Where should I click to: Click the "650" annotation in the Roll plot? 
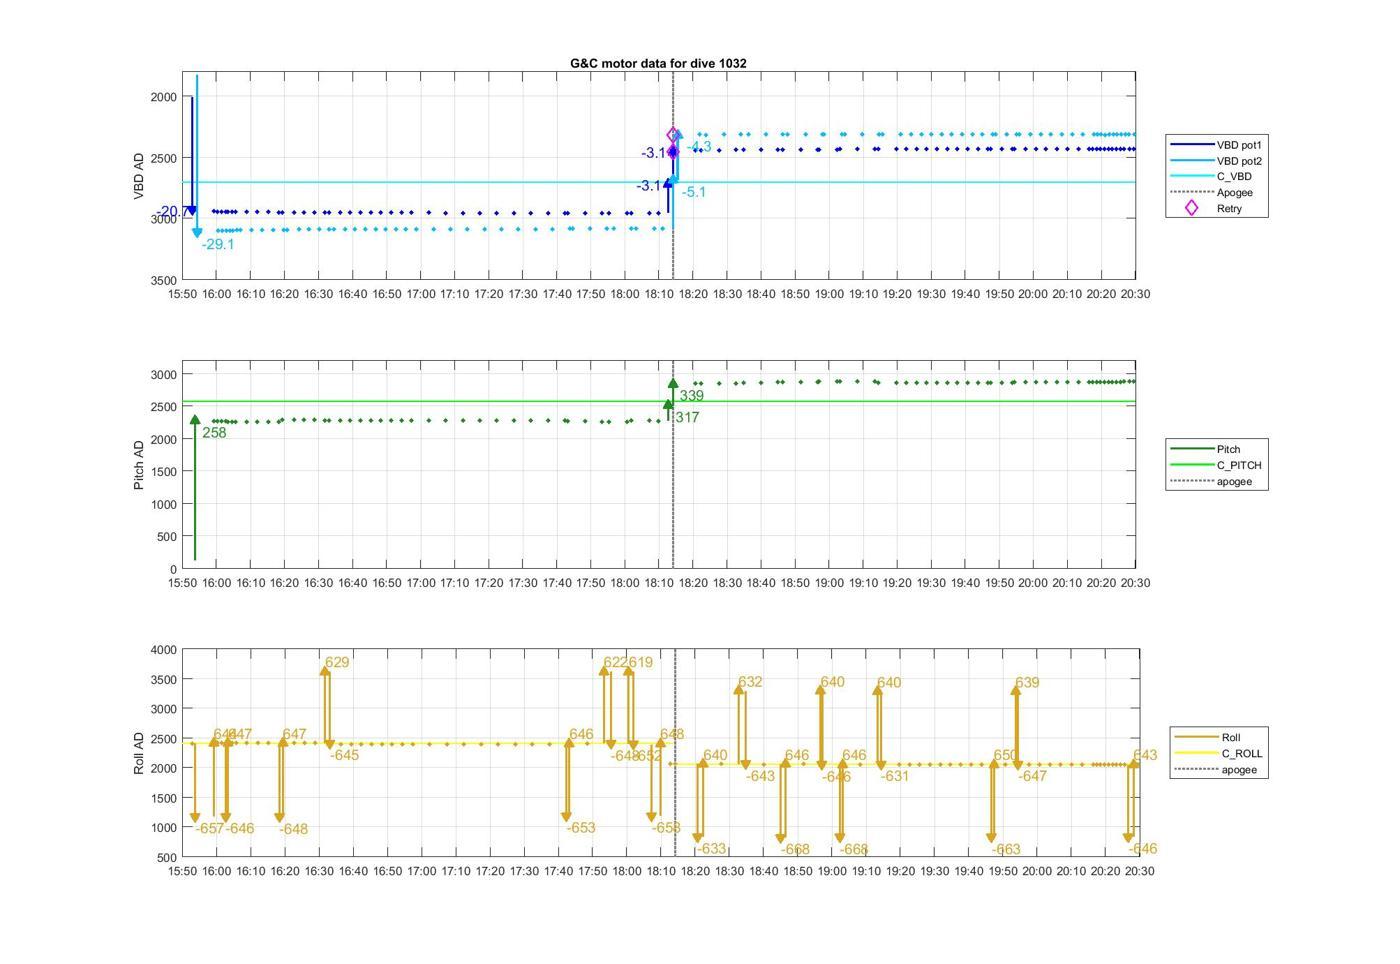point(1005,756)
